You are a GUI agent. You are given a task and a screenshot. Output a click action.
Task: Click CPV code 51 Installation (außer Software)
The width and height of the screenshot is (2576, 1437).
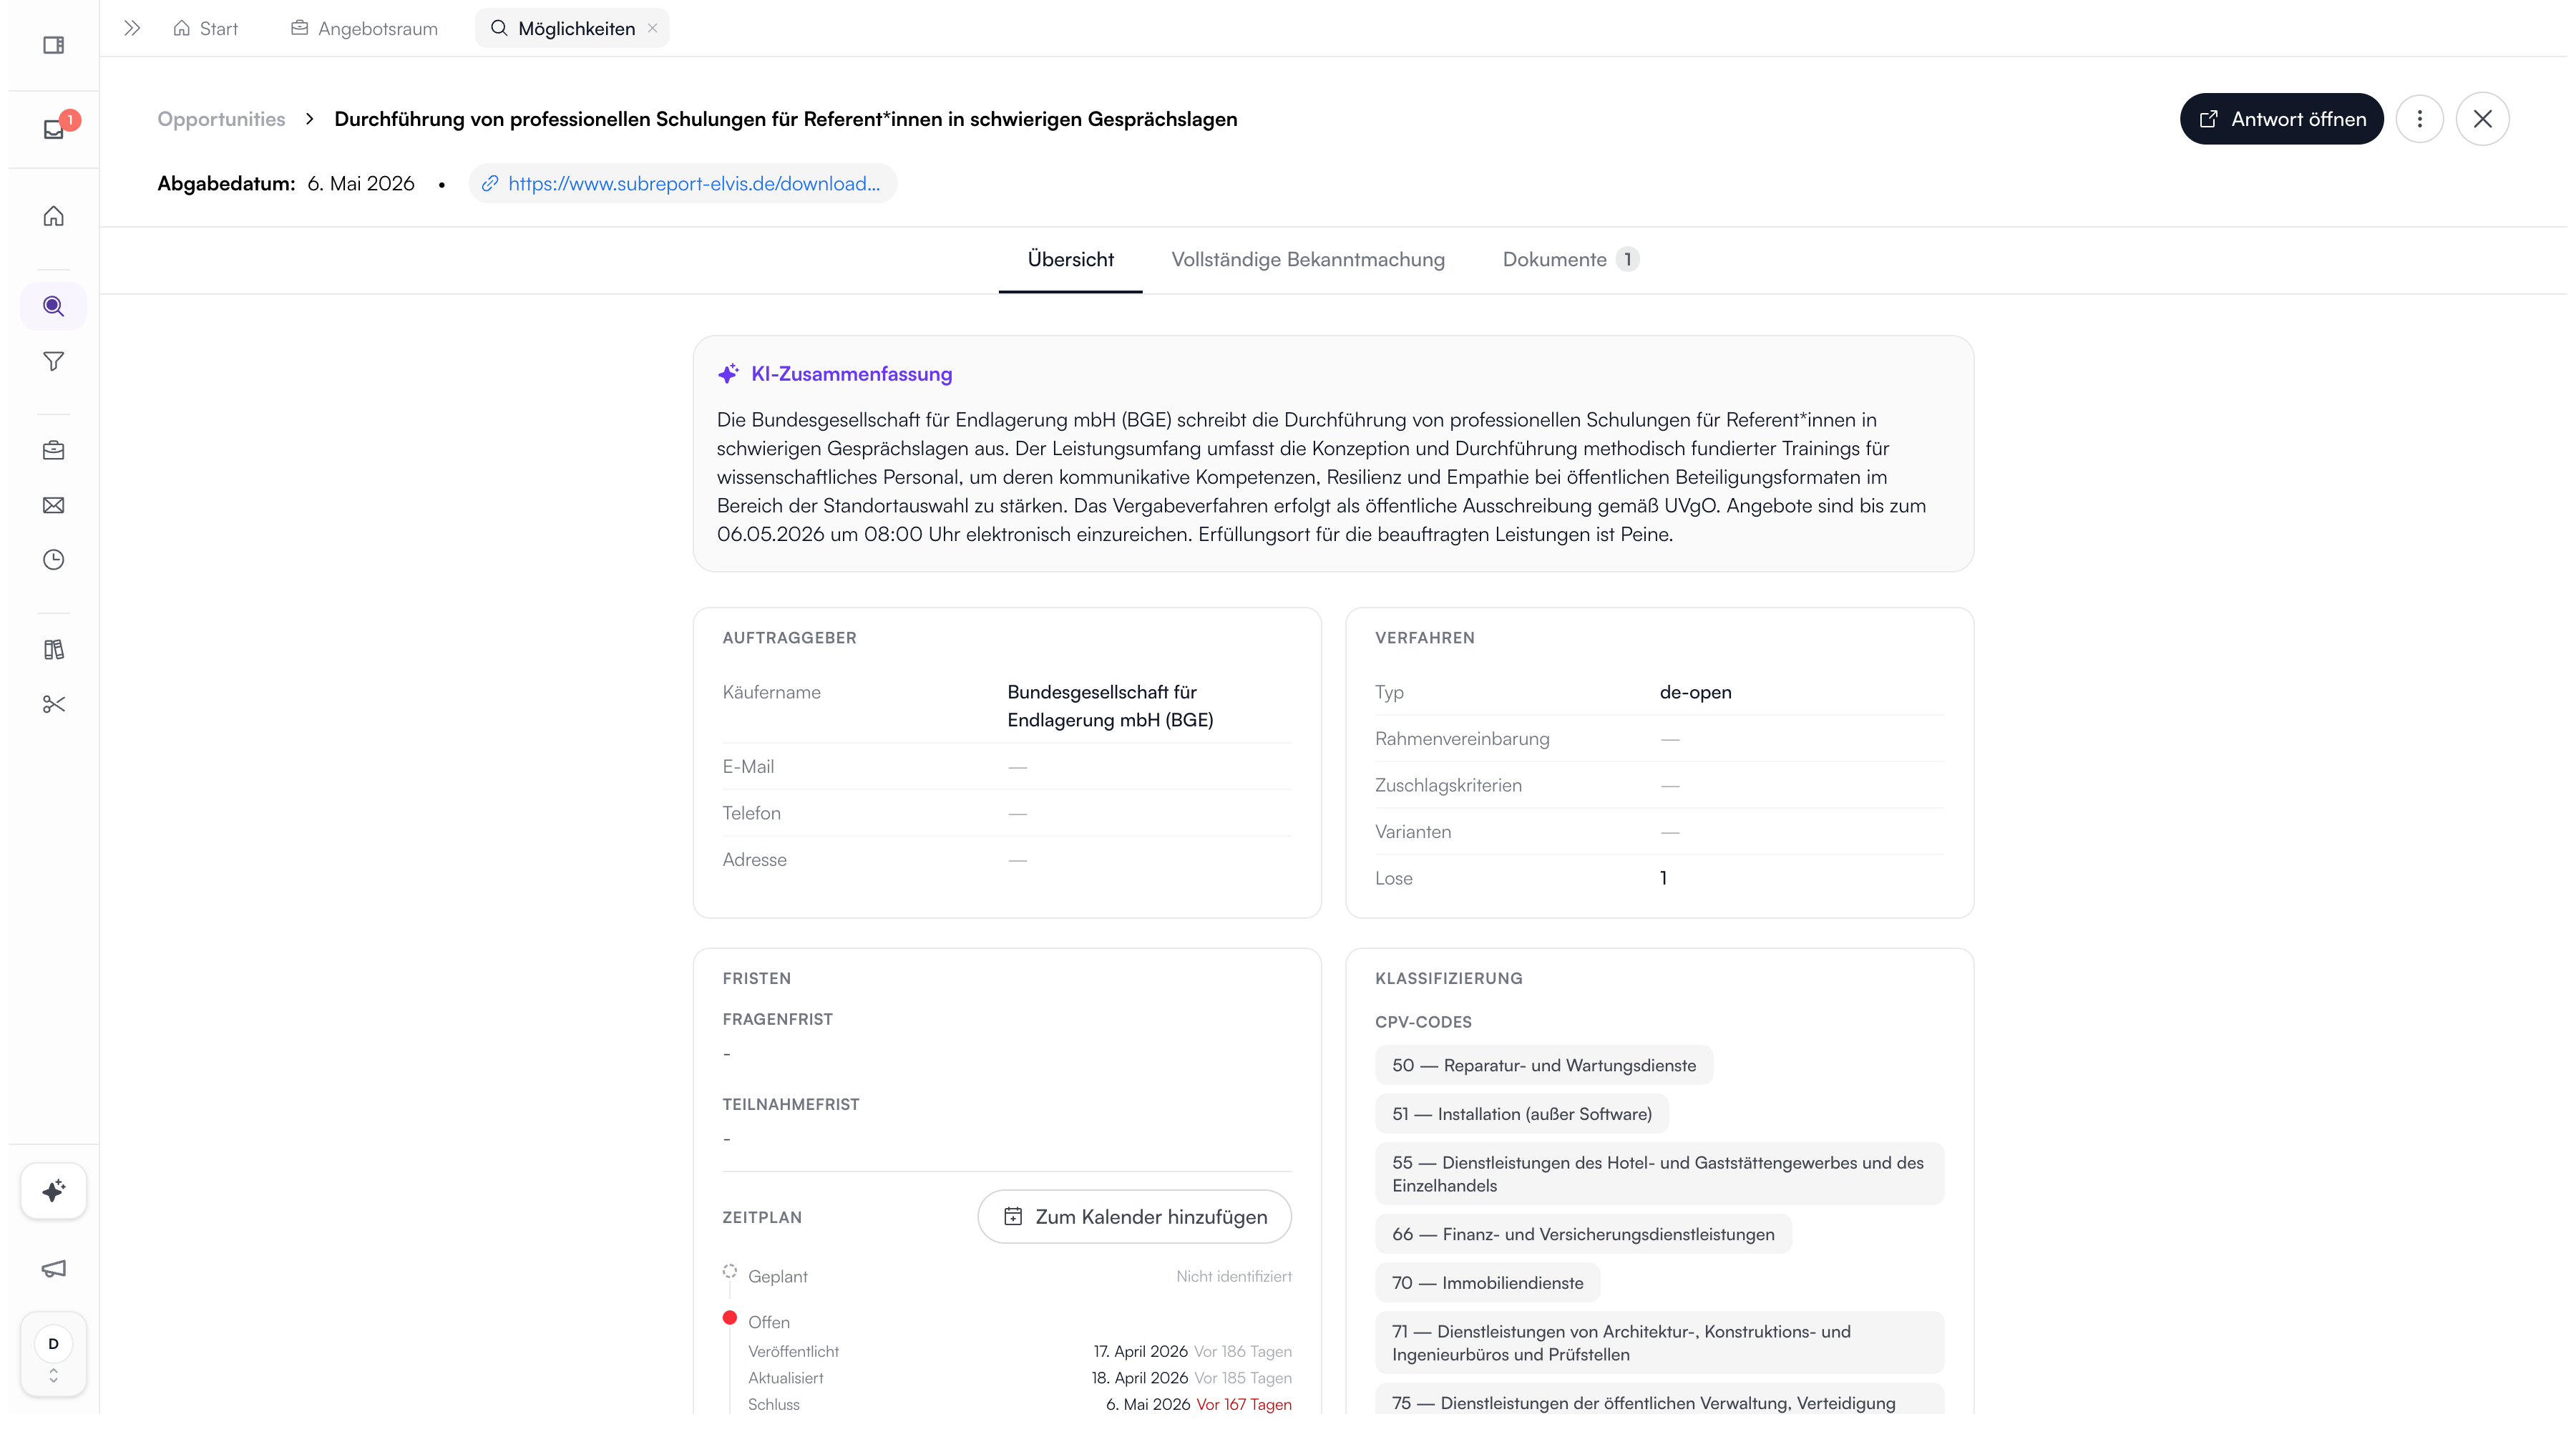tap(1522, 1114)
